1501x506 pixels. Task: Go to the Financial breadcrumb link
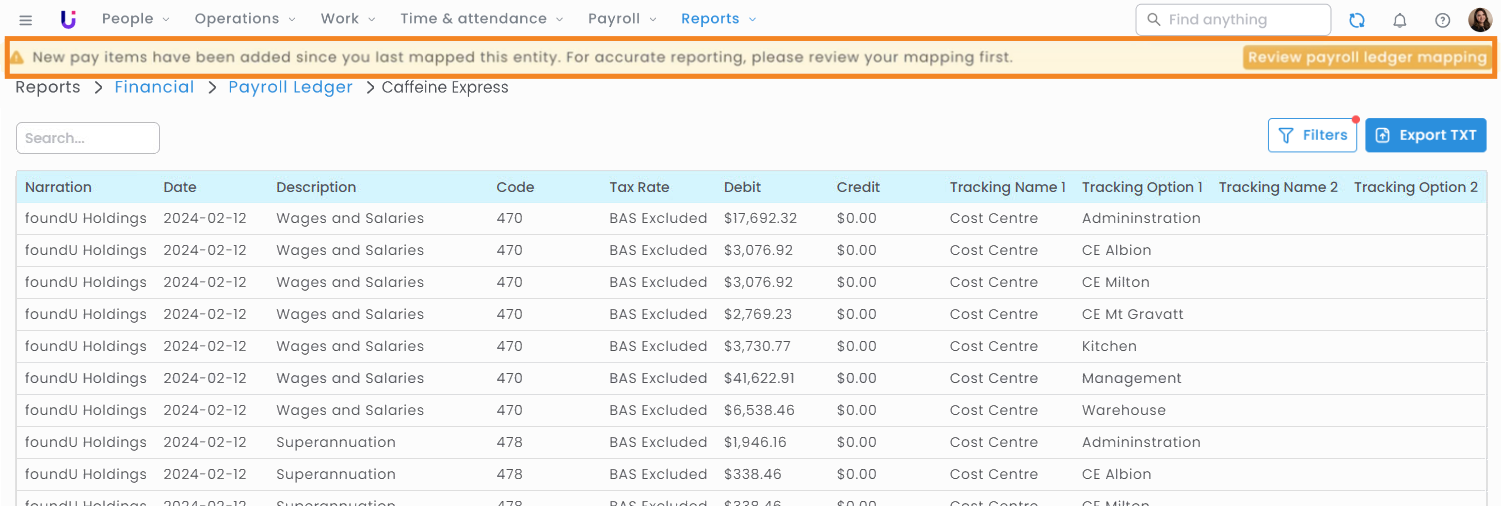pos(154,87)
